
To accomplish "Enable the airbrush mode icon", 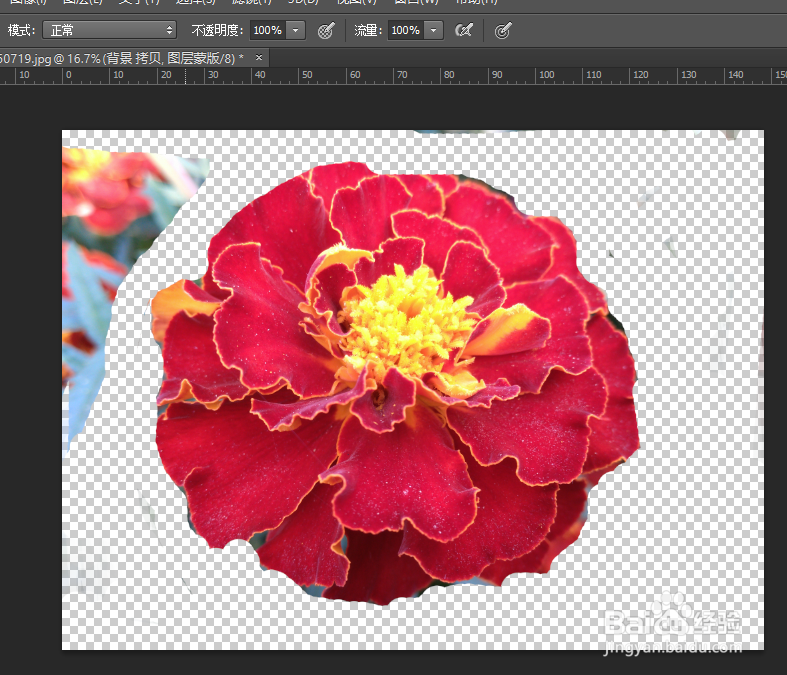I will [464, 31].
